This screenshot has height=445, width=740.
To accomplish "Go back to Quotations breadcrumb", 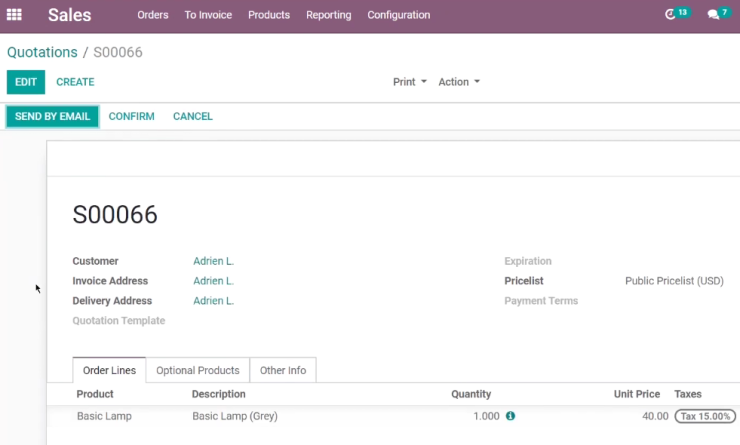I will [x=42, y=52].
